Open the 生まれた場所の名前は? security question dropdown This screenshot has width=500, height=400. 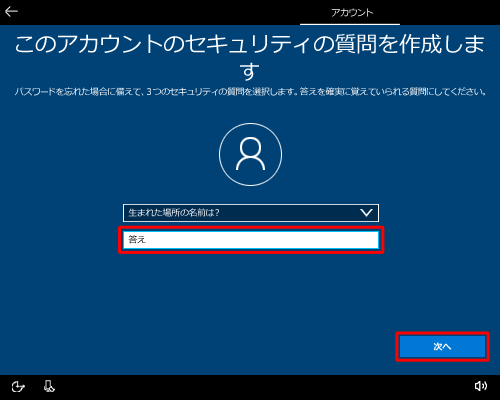coord(251,213)
